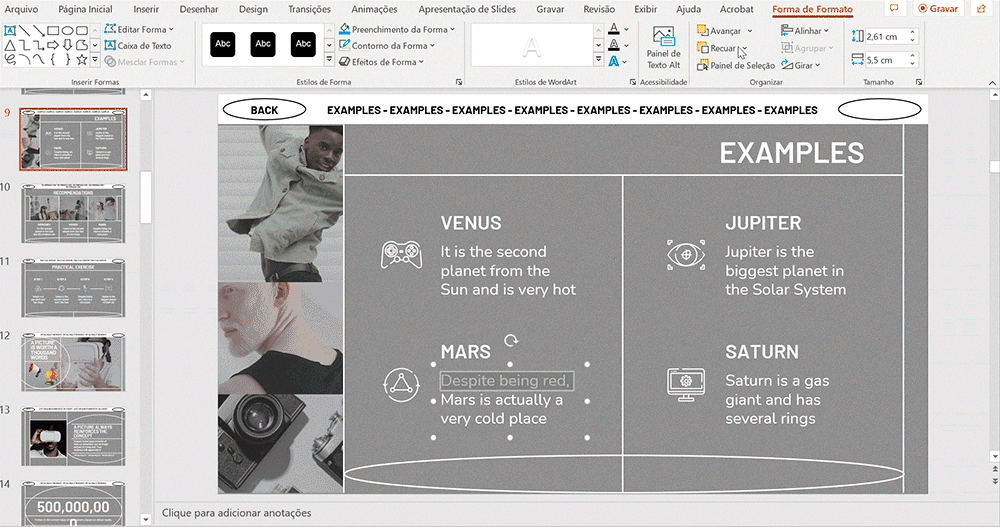1000x527 pixels.
Task: Switch to the Página Inicial tab
Action: pyautogui.click(x=85, y=9)
